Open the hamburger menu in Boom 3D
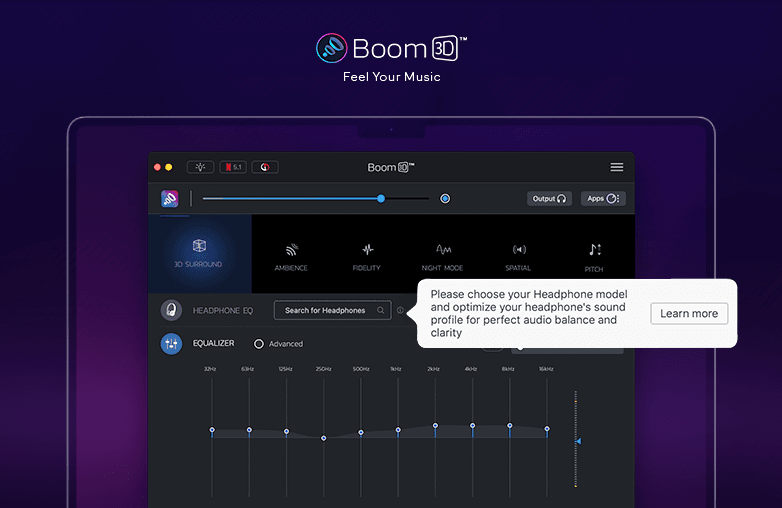This screenshot has height=508, width=782. click(x=616, y=167)
